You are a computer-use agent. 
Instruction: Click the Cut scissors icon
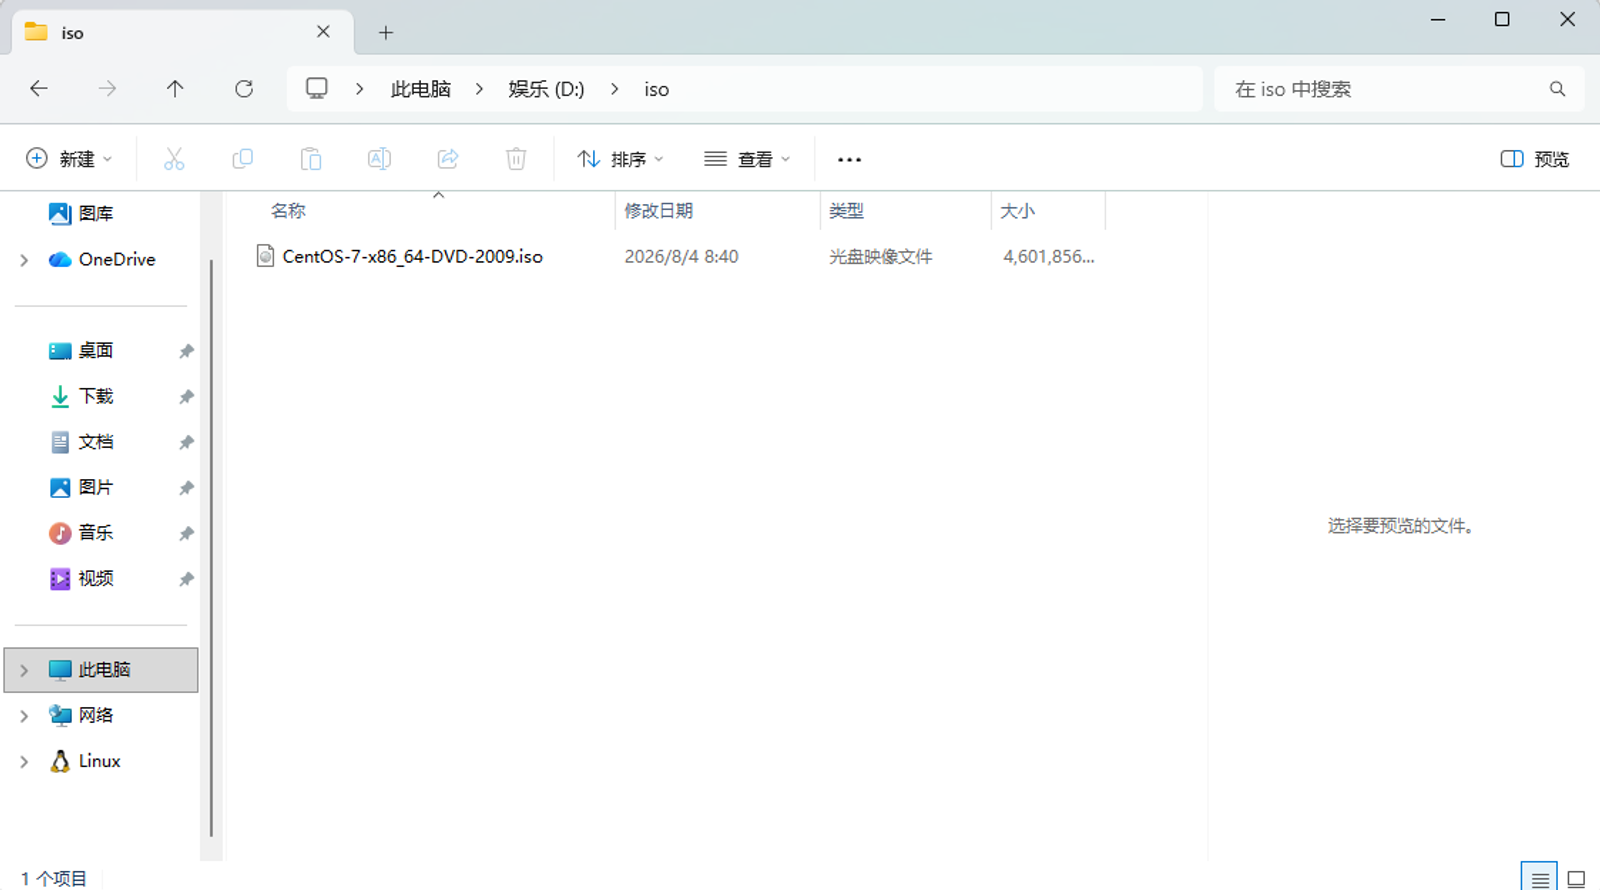point(174,159)
